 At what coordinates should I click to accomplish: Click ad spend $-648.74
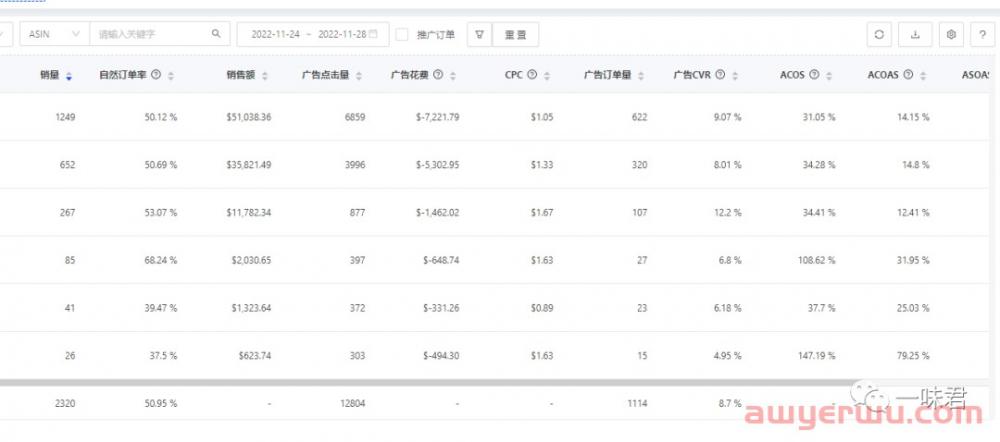coord(441,260)
